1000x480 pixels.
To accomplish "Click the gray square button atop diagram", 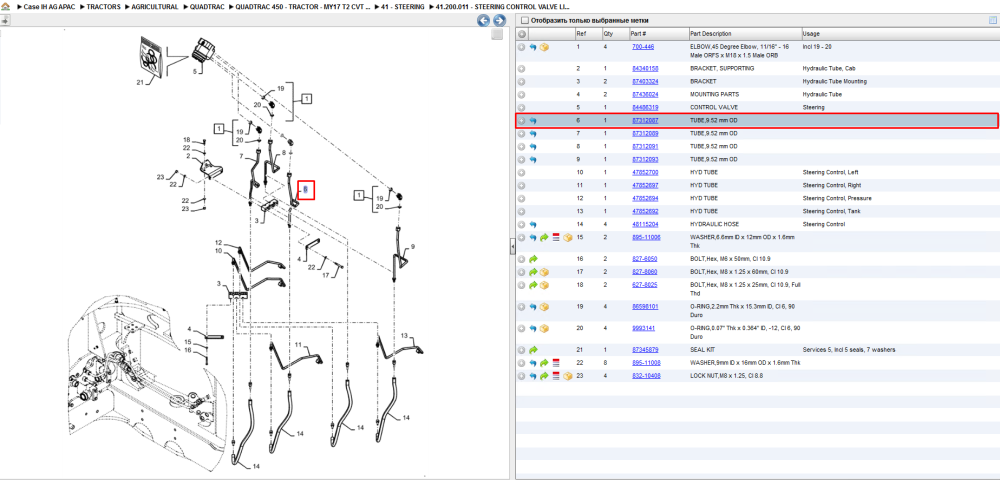I will pyautogui.click(x=497, y=34).
